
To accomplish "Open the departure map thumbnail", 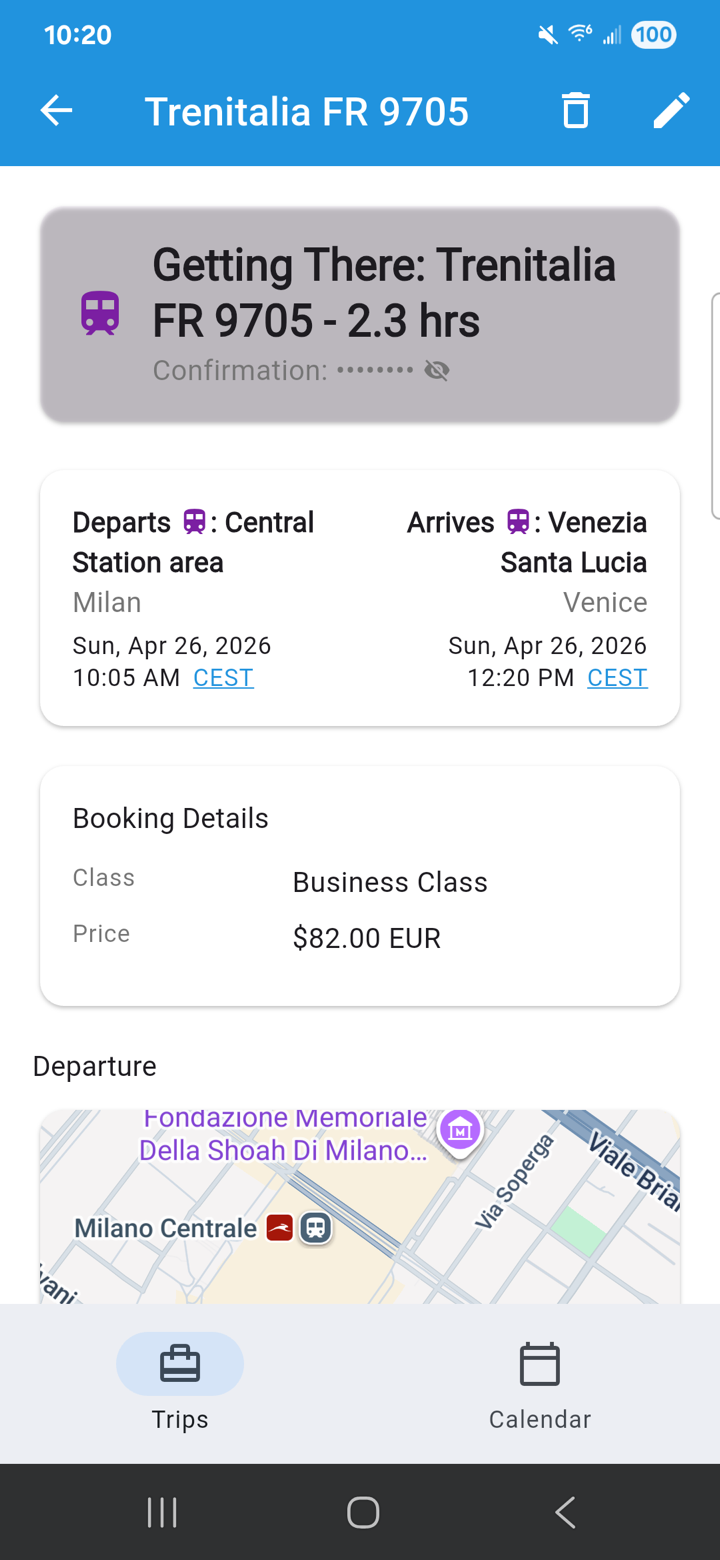I will (360, 1210).
